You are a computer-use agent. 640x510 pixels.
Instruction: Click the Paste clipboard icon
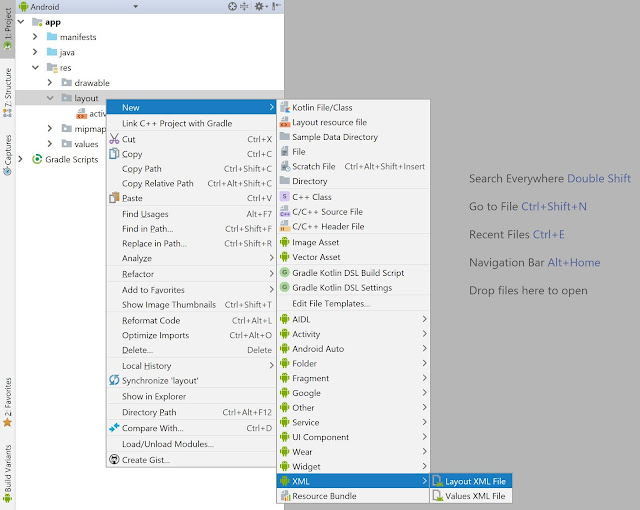[114, 198]
